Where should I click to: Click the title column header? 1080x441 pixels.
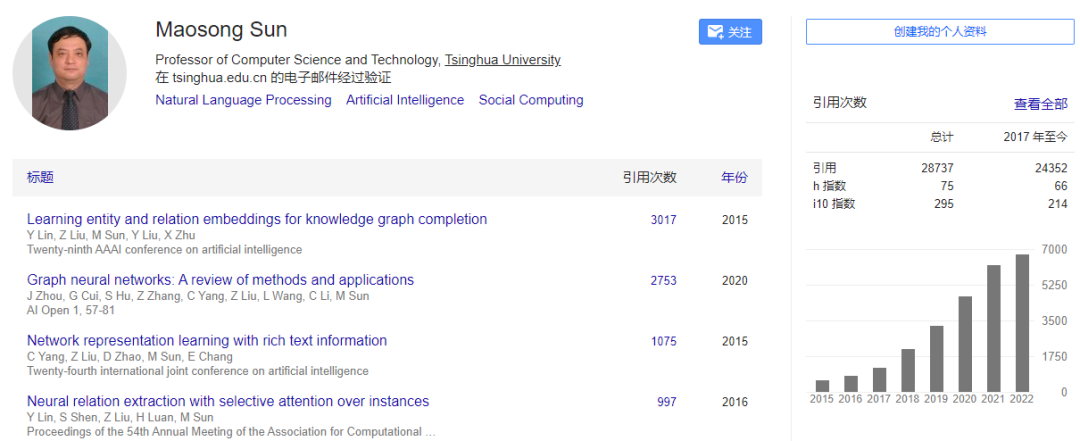(40, 178)
